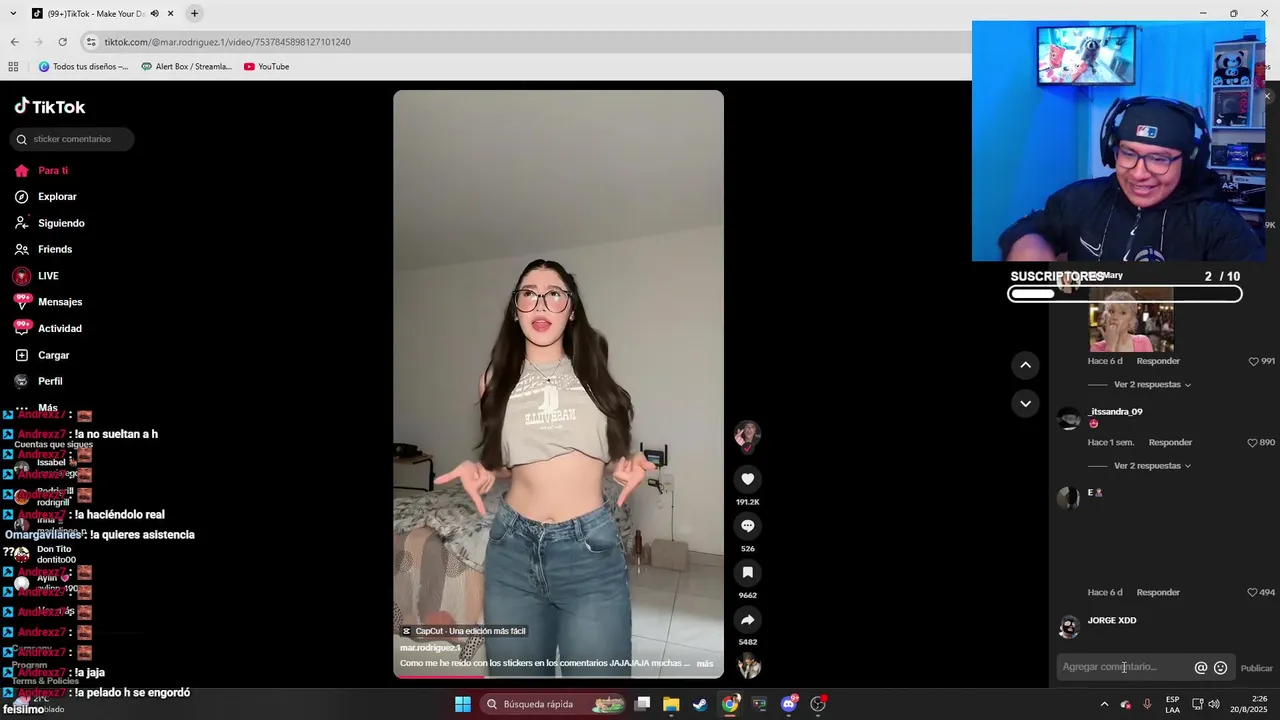Screen dimensions: 1280x720
Task: Go to Siguiendo feed
Action: [x=61, y=223]
